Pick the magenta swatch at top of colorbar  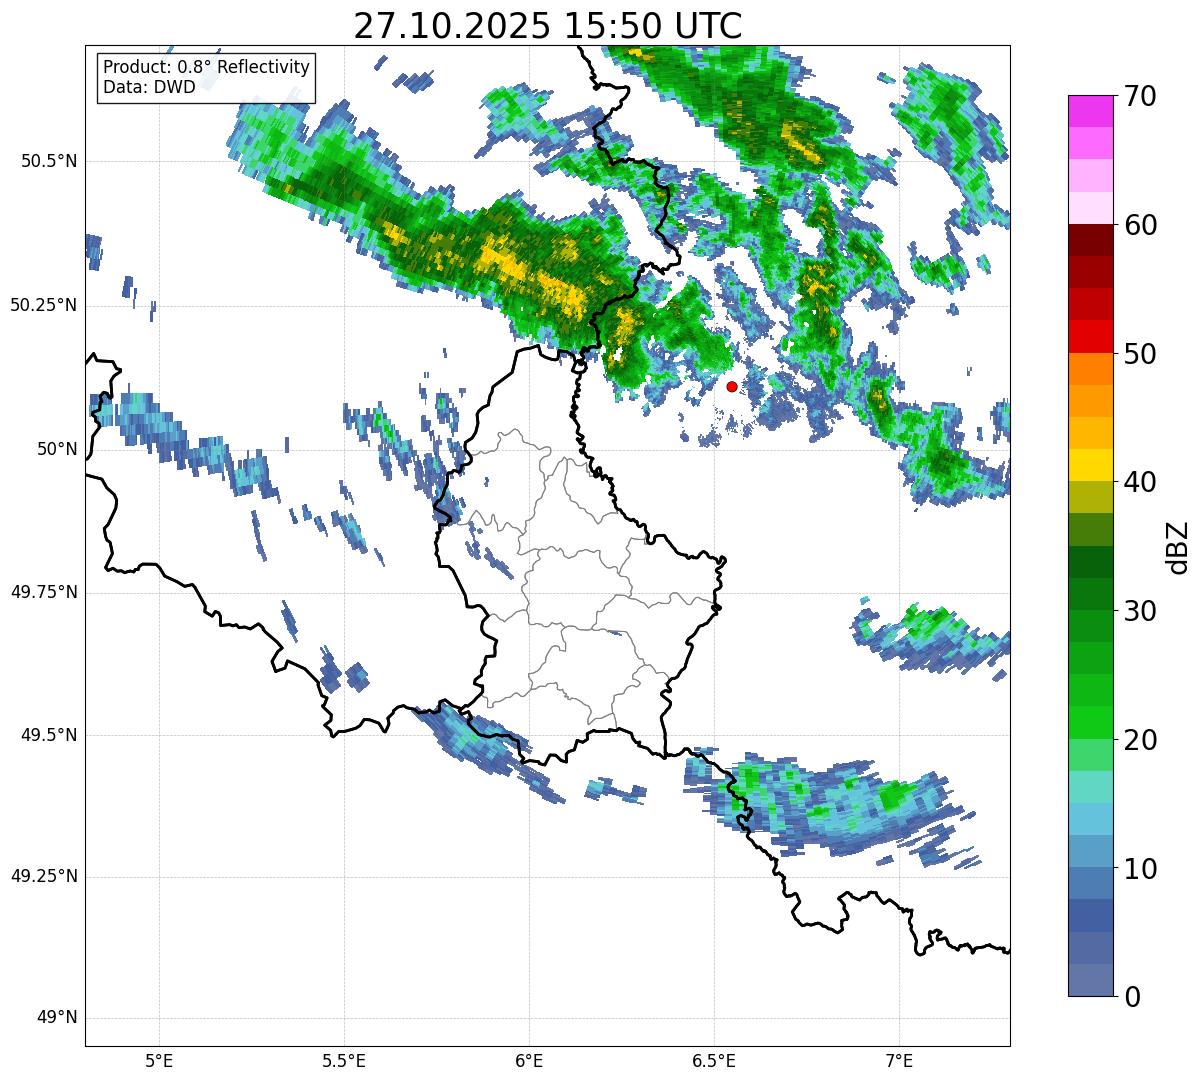pos(1090,111)
